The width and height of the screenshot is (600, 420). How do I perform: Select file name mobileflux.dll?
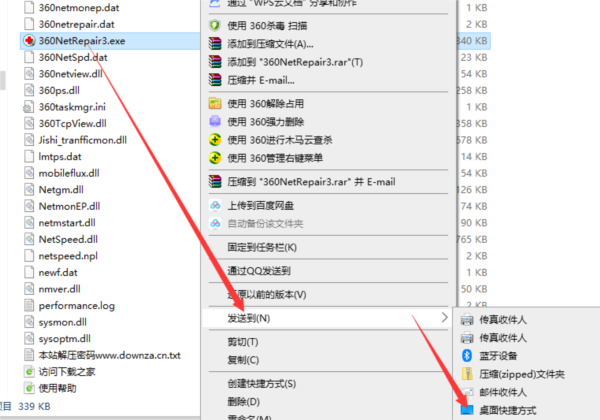tap(69, 173)
